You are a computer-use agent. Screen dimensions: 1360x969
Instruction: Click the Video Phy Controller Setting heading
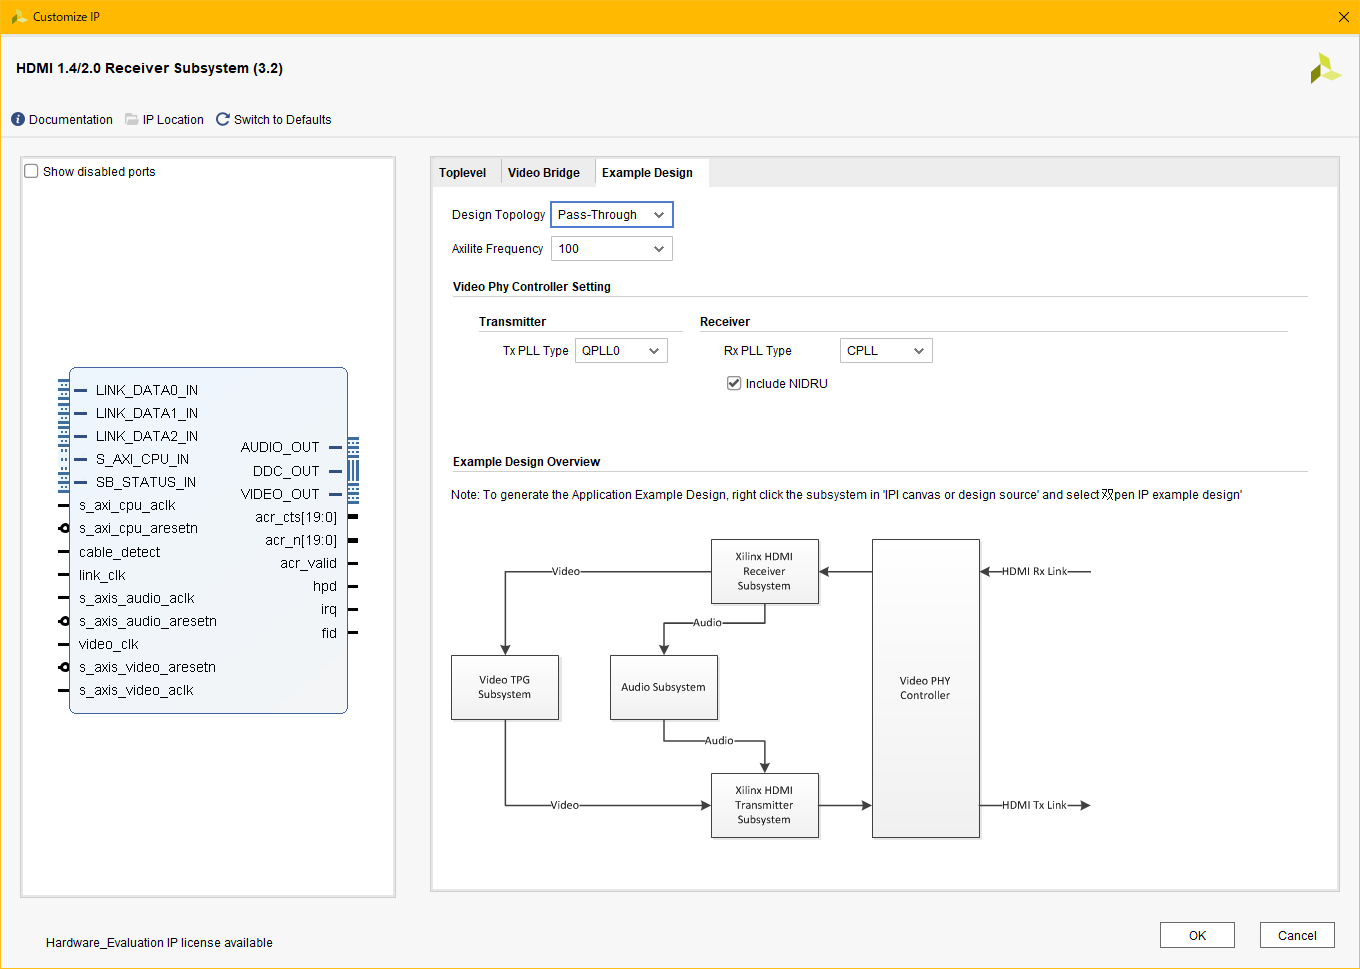pos(531,287)
